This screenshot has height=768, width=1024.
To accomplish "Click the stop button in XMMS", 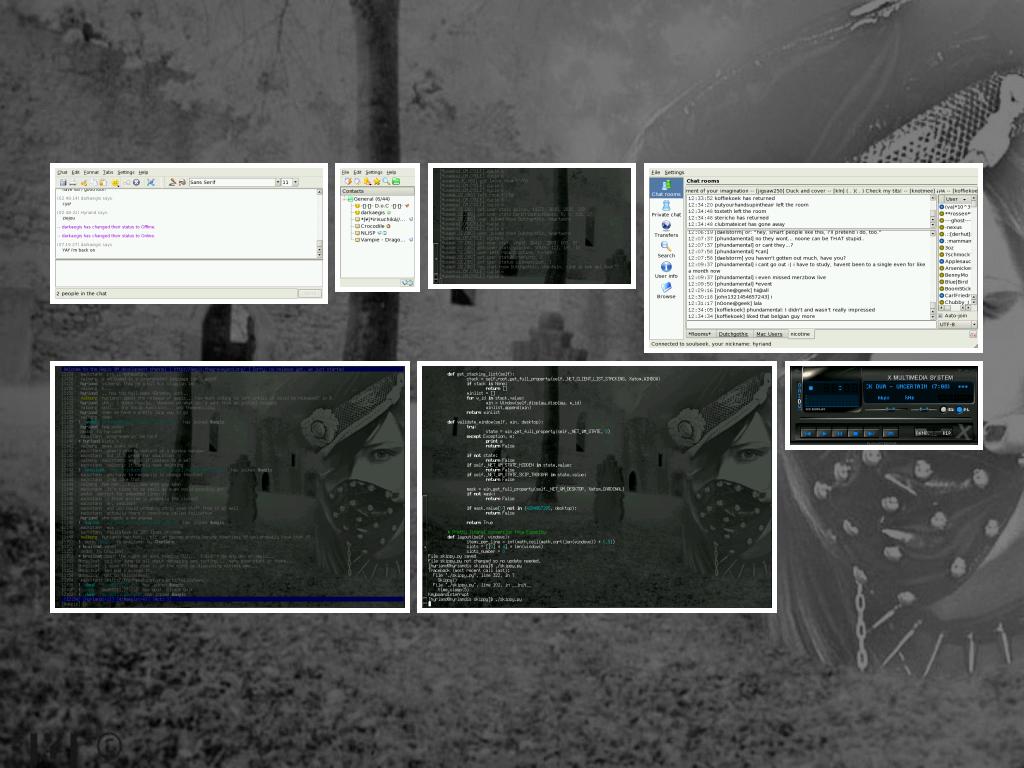I will click(x=856, y=434).
